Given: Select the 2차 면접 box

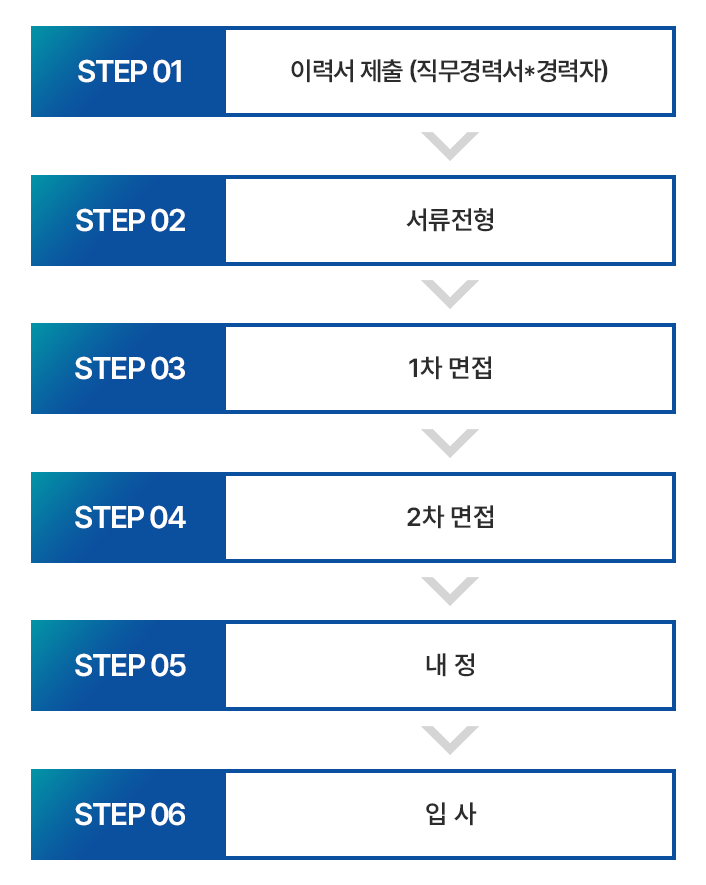Looking at the screenshot, I should click(x=450, y=517).
